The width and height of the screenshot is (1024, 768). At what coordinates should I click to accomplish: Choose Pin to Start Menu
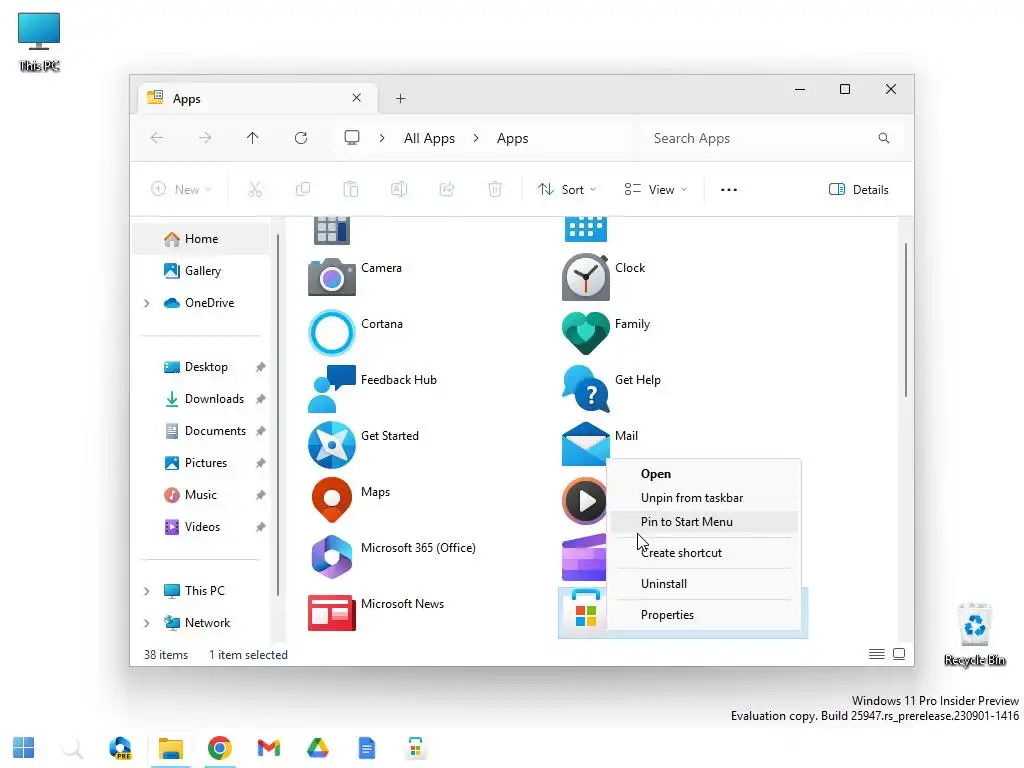(704, 522)
